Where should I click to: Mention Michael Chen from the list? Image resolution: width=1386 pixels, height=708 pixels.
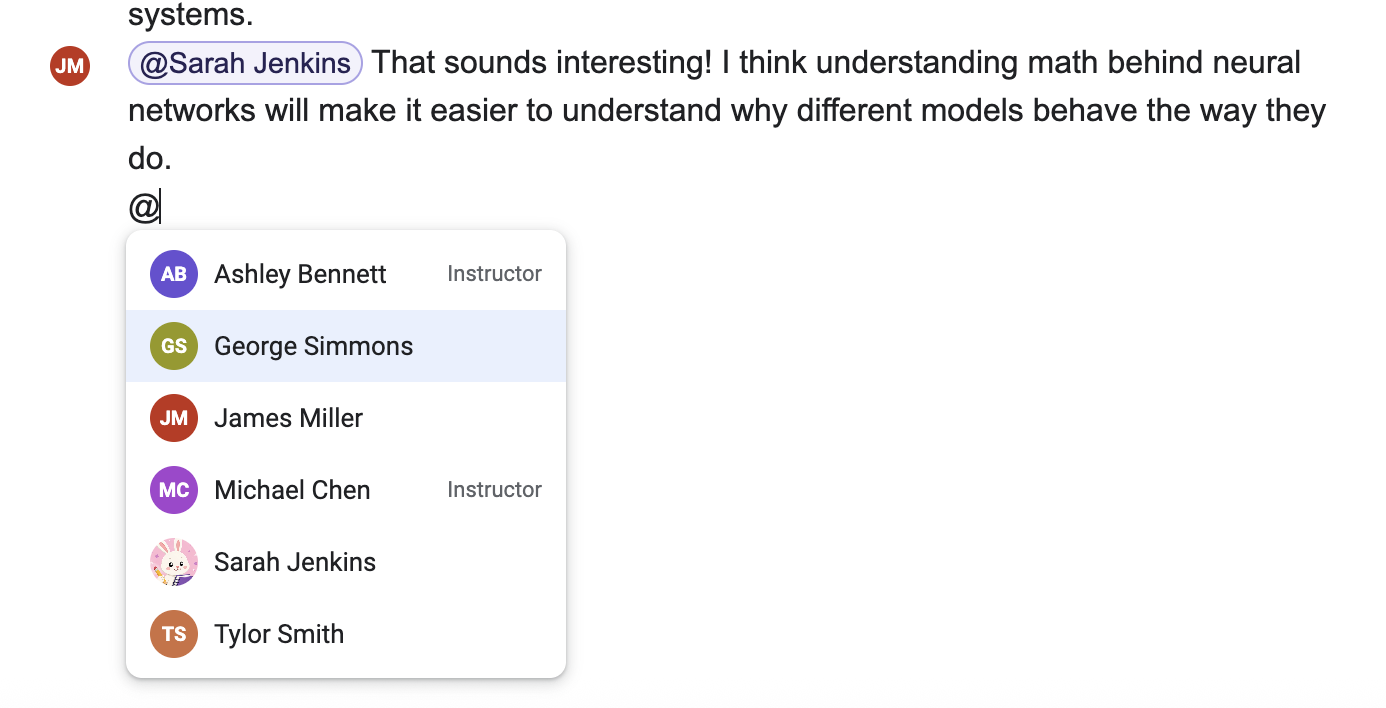coord(346,490)
